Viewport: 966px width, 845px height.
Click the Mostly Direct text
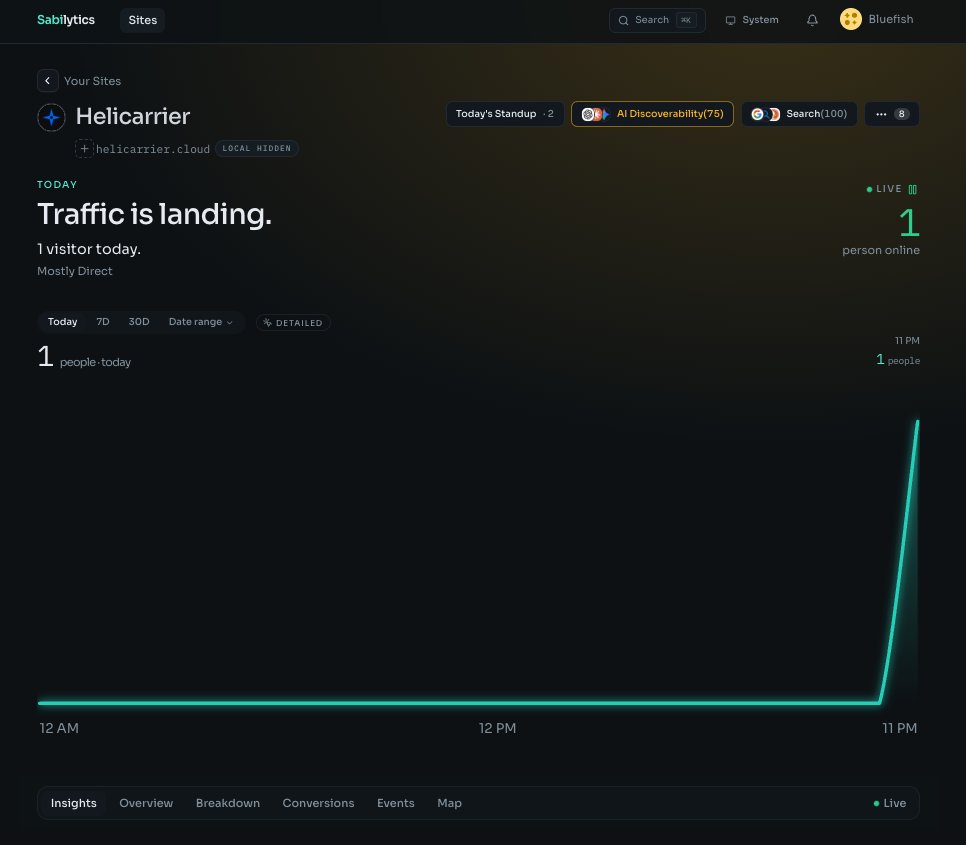coord(75,271)
